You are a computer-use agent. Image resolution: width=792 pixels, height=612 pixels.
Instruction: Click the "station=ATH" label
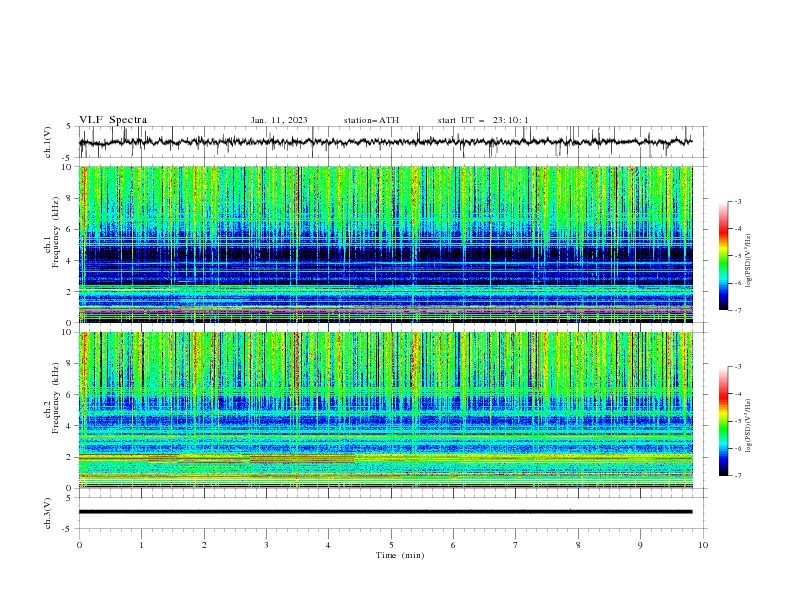click(371, 120)
